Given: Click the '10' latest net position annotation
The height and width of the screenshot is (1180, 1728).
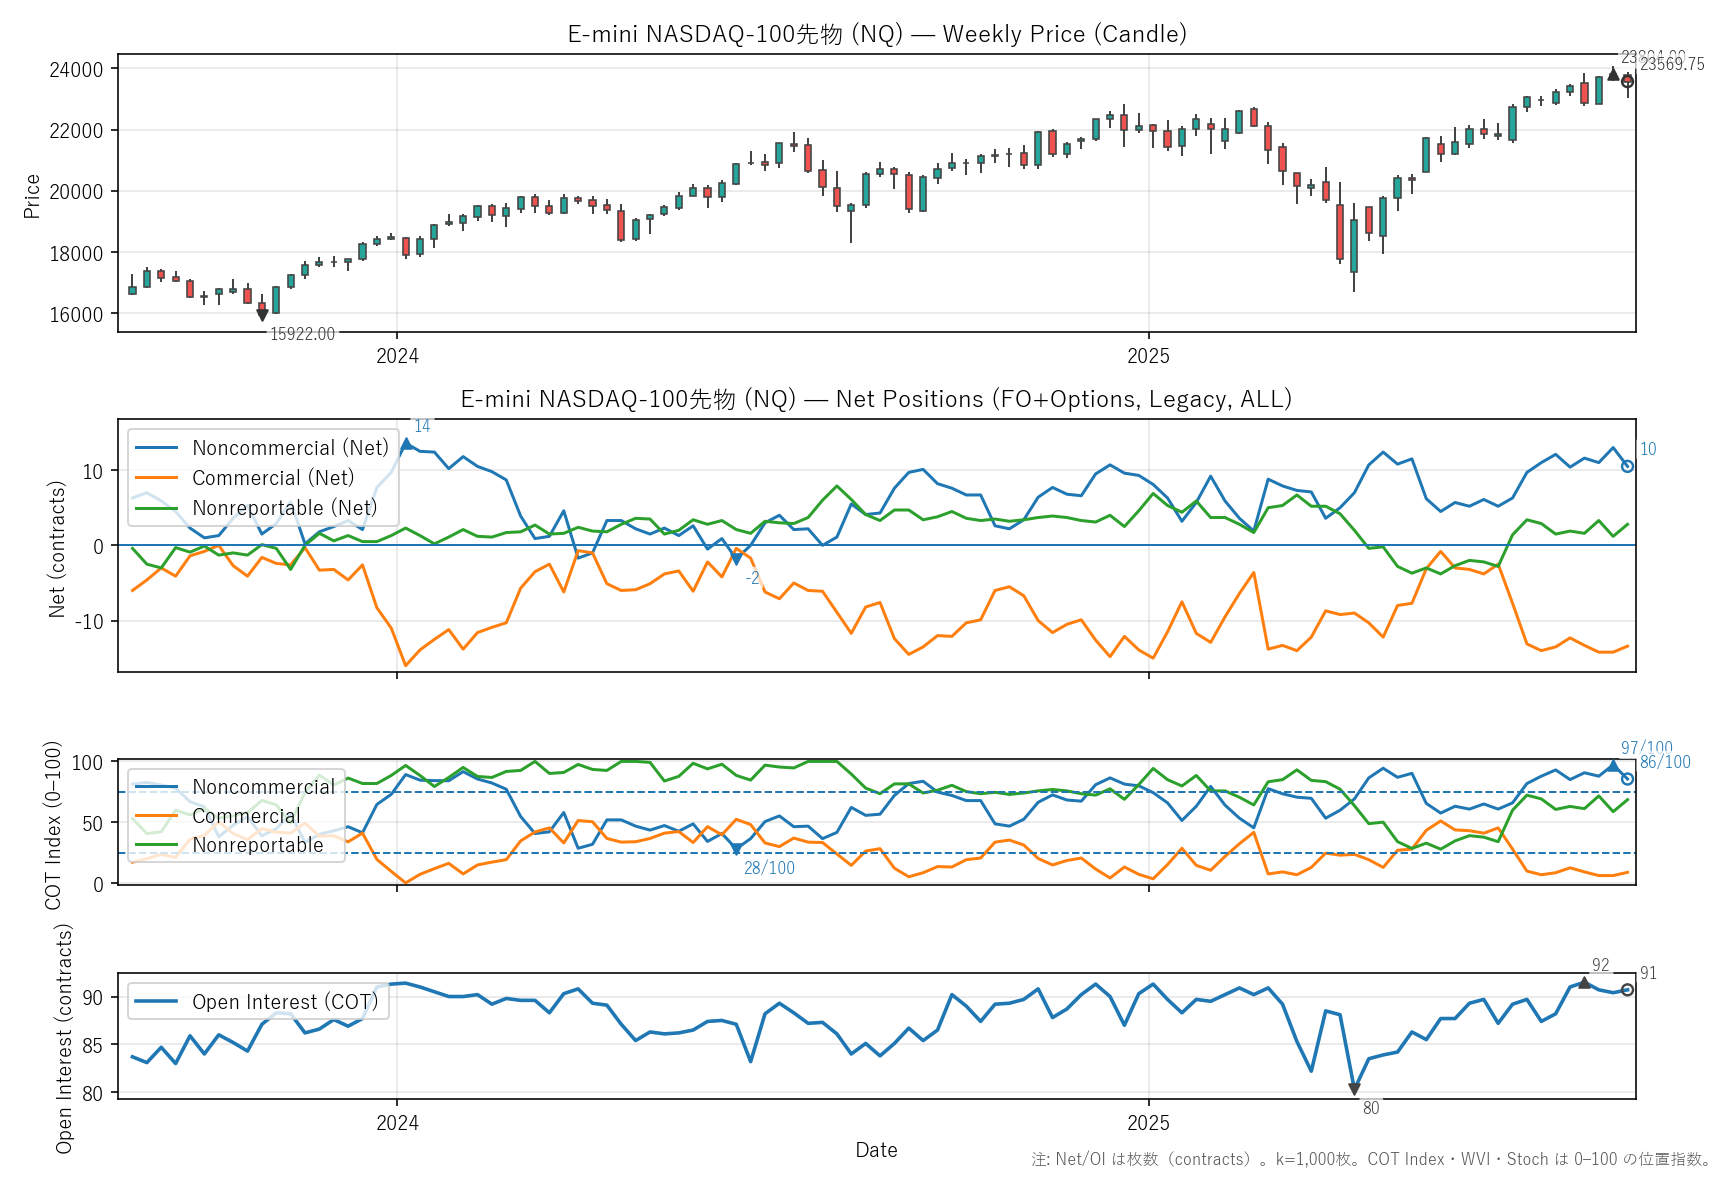Looking at the screenshot, I should [1648, 449].
